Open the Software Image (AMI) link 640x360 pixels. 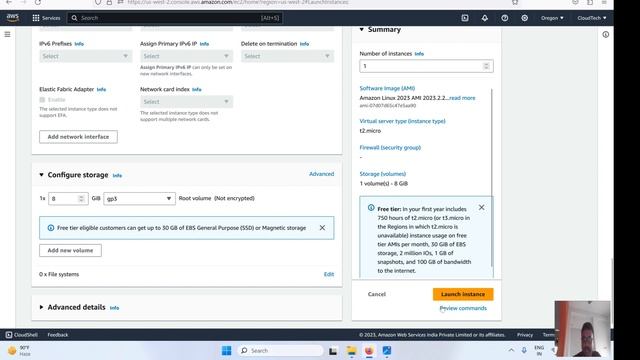[387, 88]
